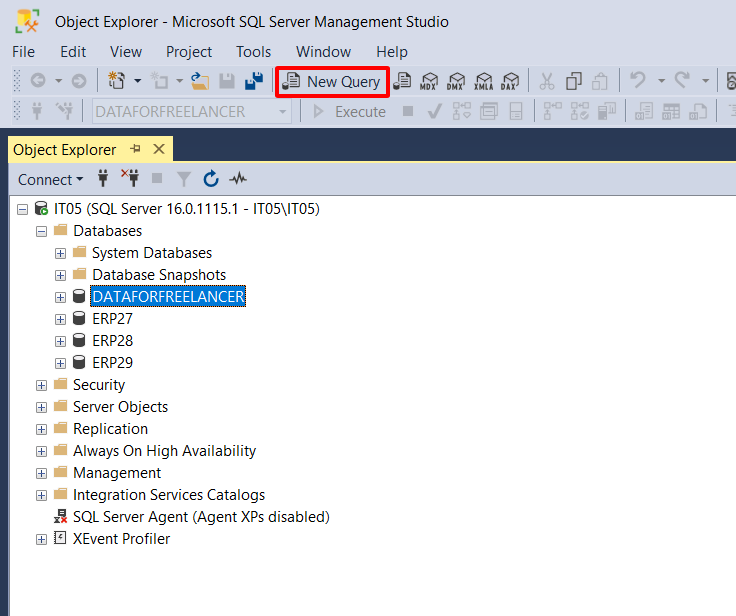Image resolution: width=736 pixels, height=616 pixels.
Task: Click the Open File folder icon
Action: [200, 81]
